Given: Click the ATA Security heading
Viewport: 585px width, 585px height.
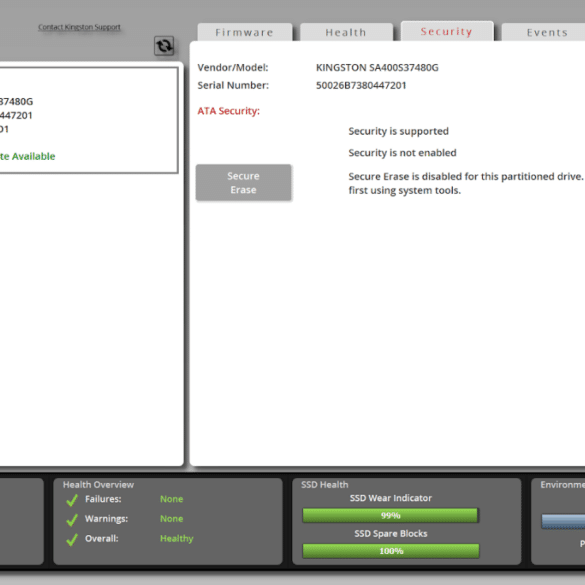Looking at the screenshot, I should coord(228,111).
